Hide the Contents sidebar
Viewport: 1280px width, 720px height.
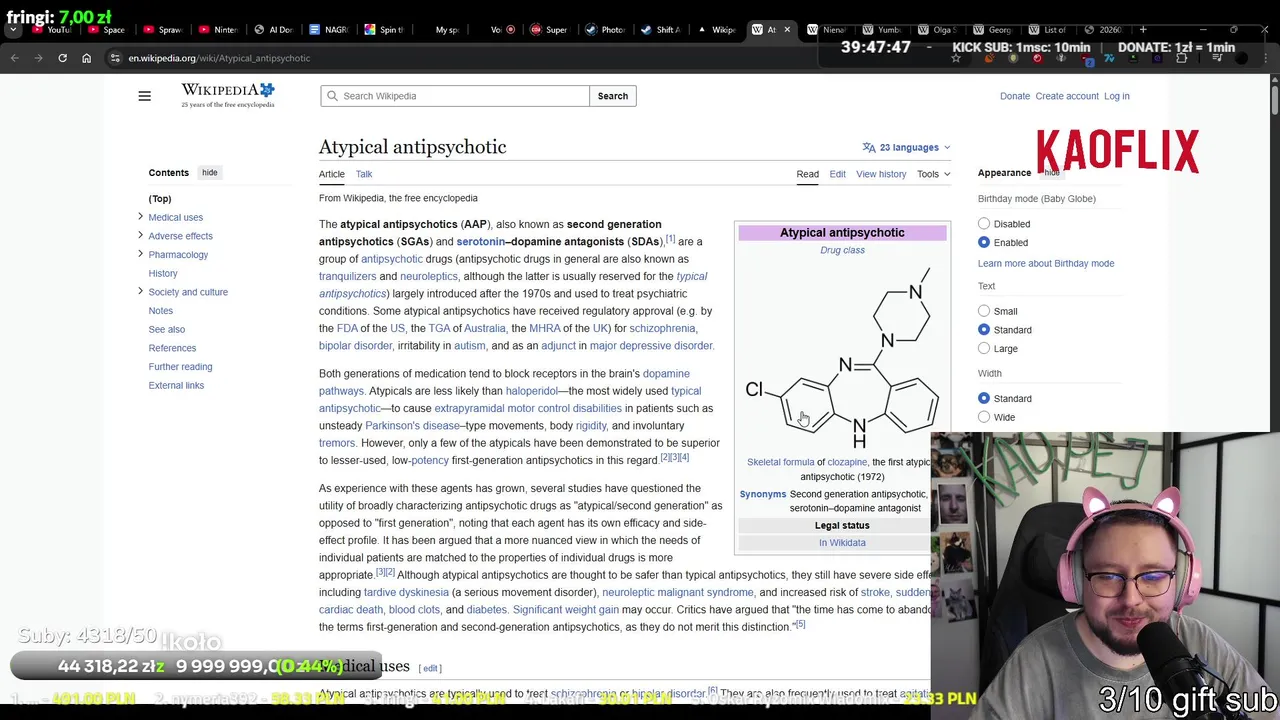(x=209, y=172)
